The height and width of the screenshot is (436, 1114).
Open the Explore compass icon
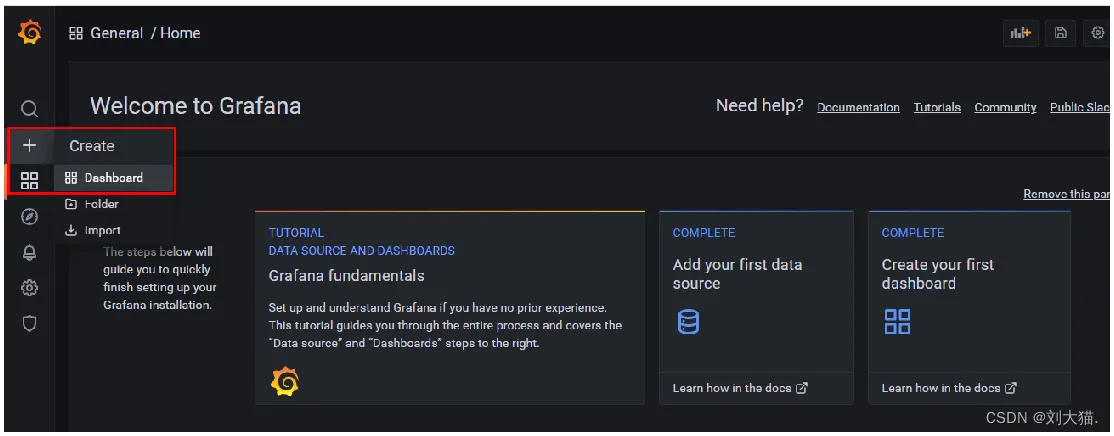pyautogui.click(x=29, y=217)
